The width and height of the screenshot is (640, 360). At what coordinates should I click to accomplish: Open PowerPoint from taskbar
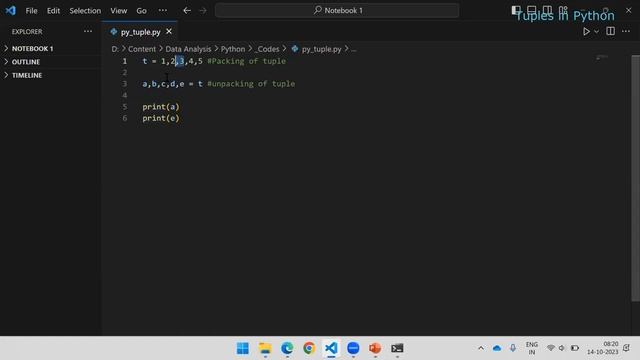click(375, 348)
